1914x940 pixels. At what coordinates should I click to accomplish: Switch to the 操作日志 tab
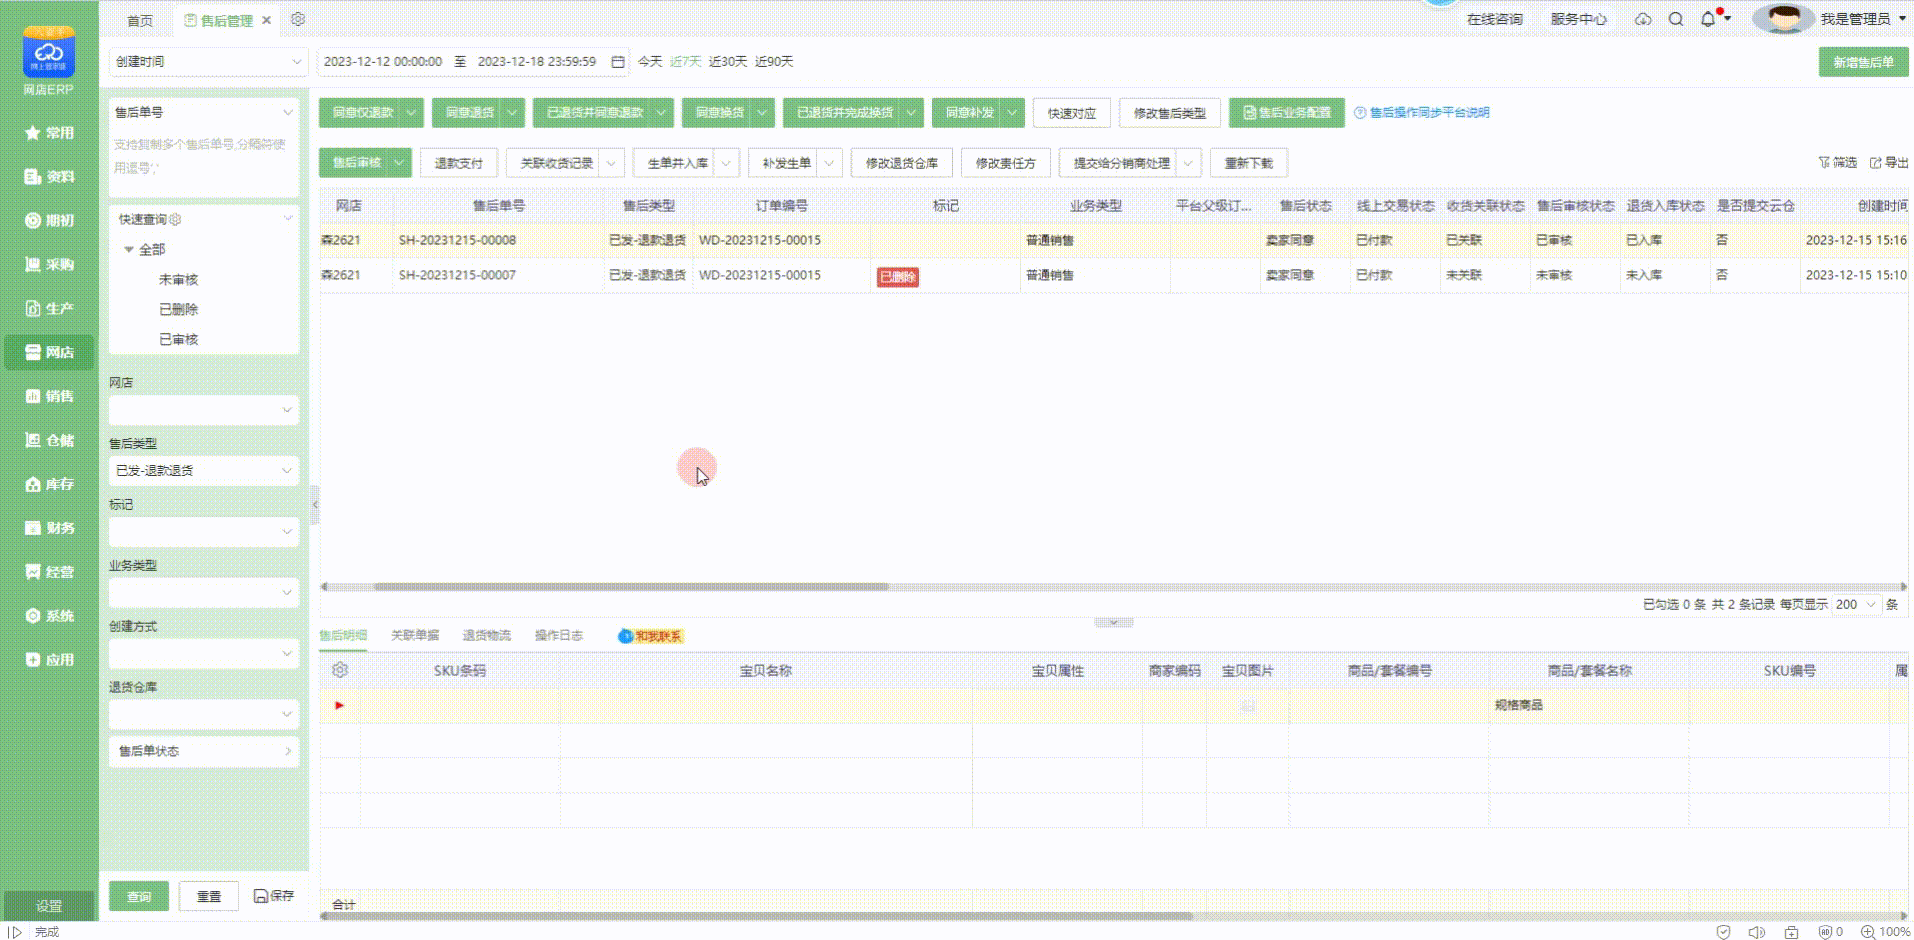tap(558, 635)
